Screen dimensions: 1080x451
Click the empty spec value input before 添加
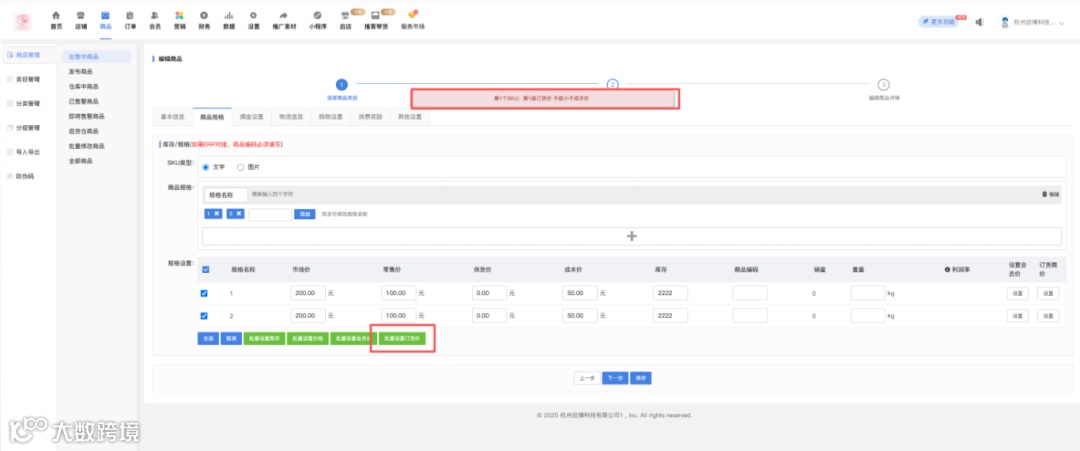coord(270,214)
